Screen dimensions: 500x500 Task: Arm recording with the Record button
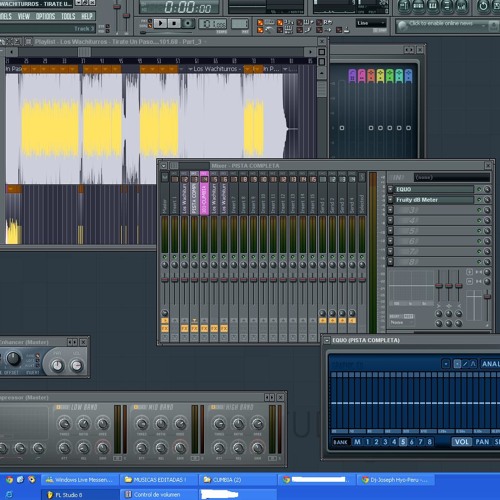tap(188, 23)
